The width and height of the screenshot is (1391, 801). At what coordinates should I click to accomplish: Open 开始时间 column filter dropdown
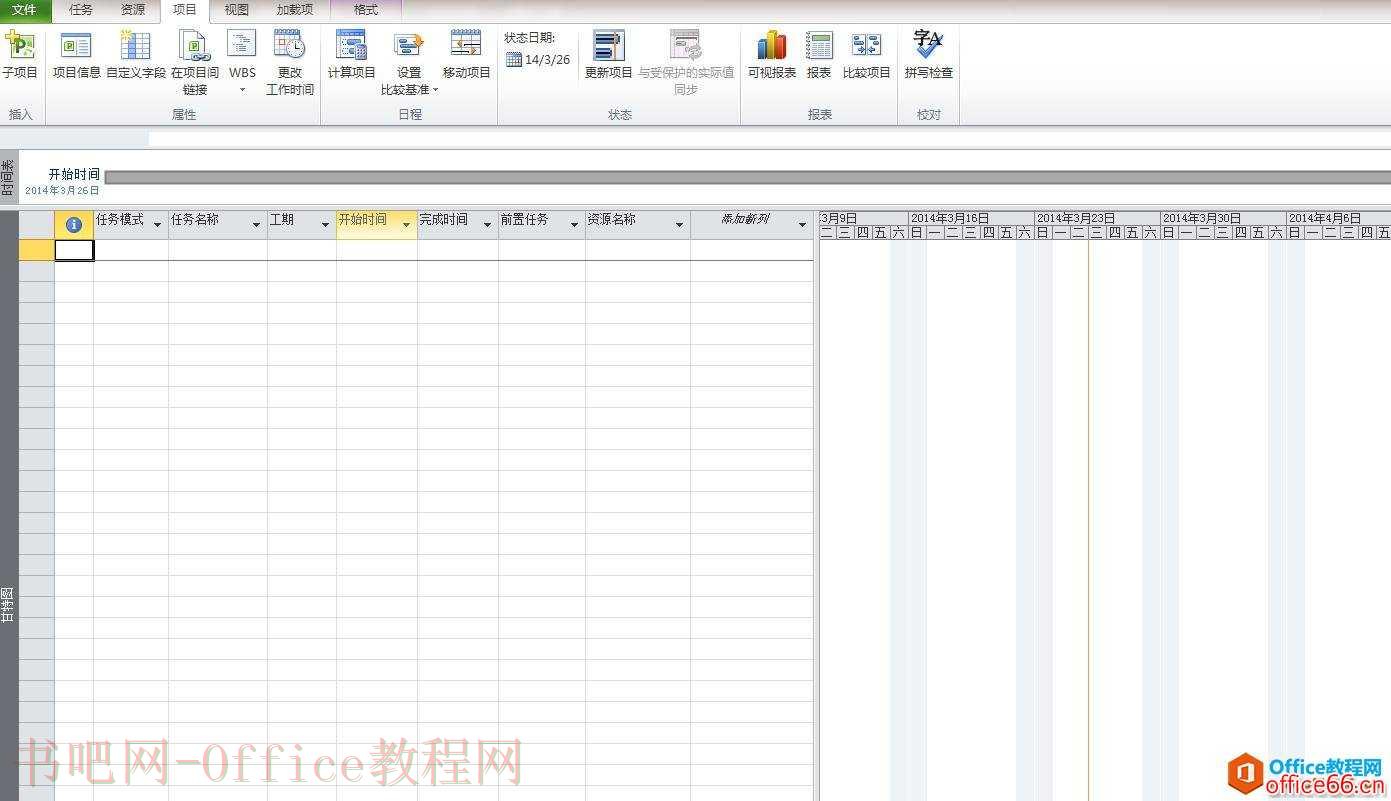406,225
